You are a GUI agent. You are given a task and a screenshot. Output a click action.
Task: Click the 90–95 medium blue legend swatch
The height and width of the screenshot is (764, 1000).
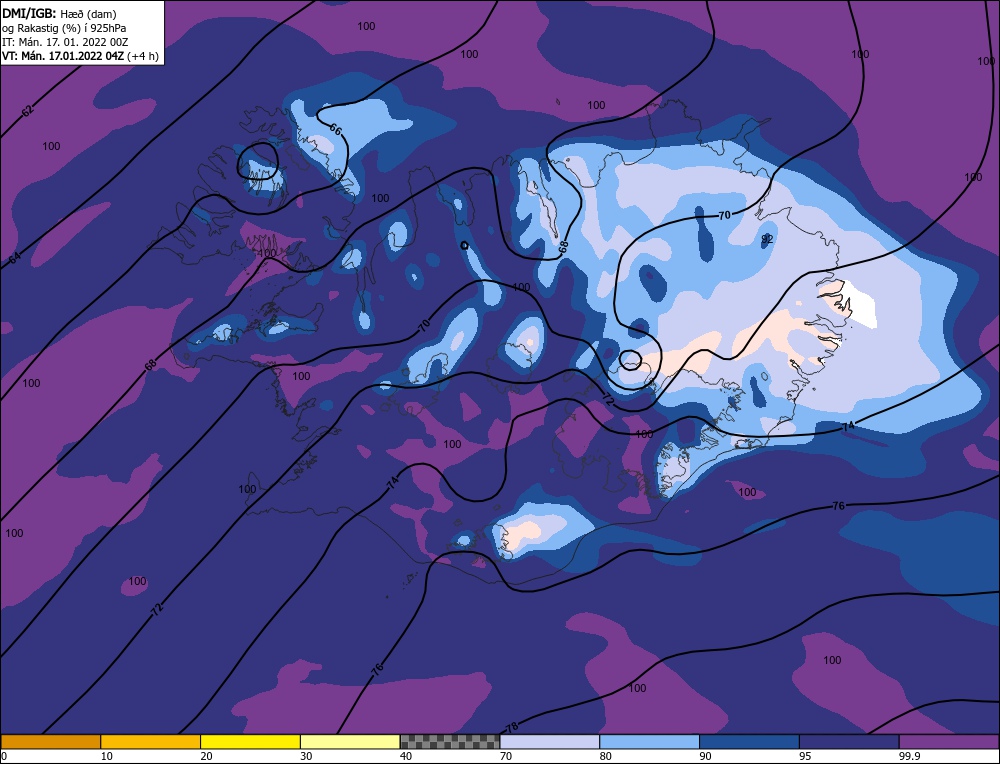click(749, 741)
